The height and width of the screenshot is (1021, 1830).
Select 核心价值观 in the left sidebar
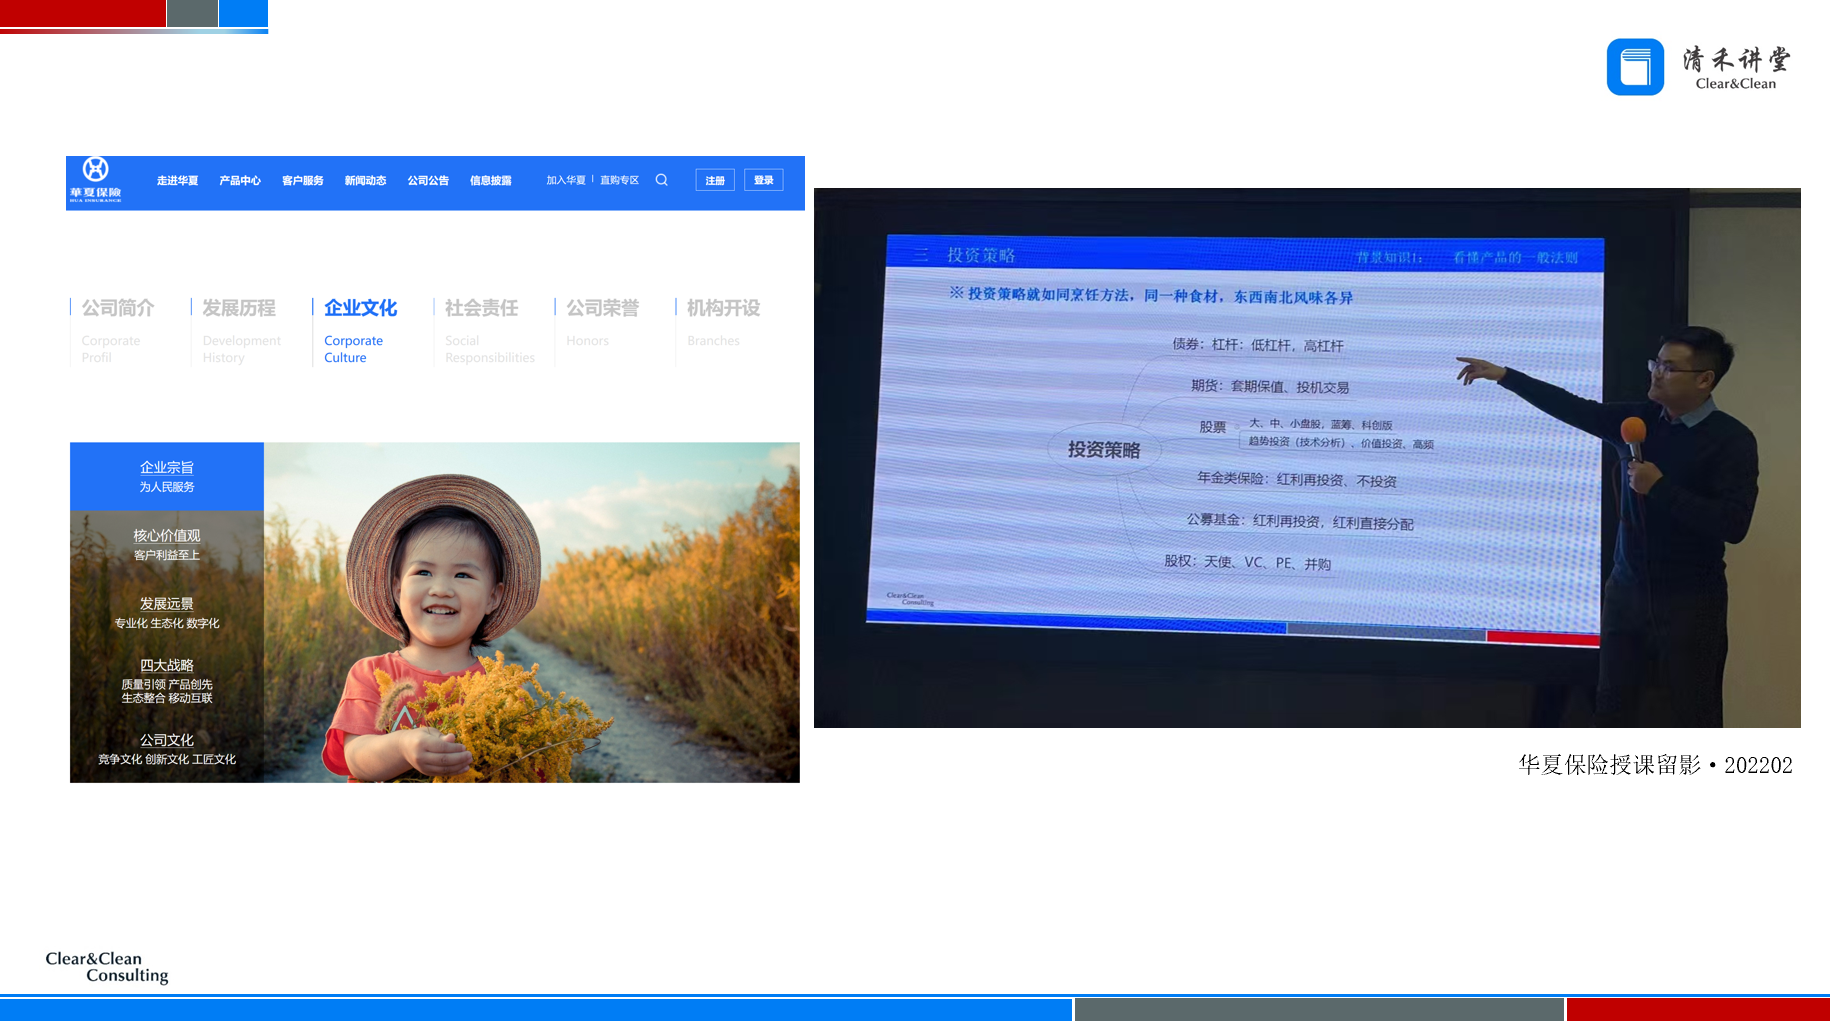pyautogui.click(x=167, y=544)
